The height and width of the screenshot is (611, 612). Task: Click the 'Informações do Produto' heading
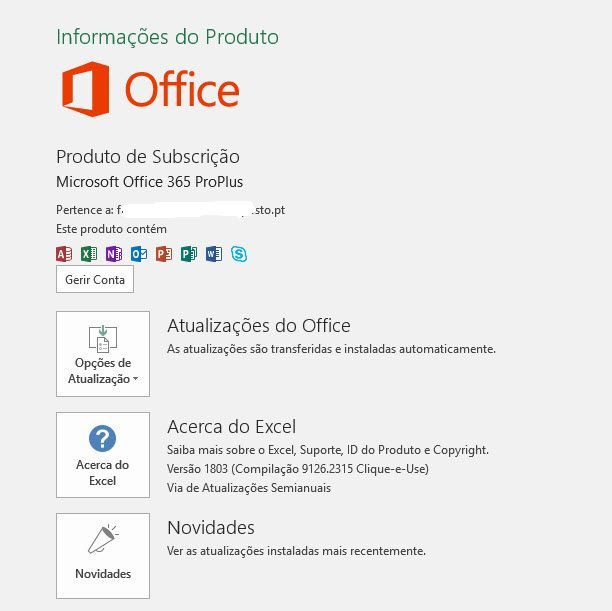pyautogui.click(x=167, y=37)
